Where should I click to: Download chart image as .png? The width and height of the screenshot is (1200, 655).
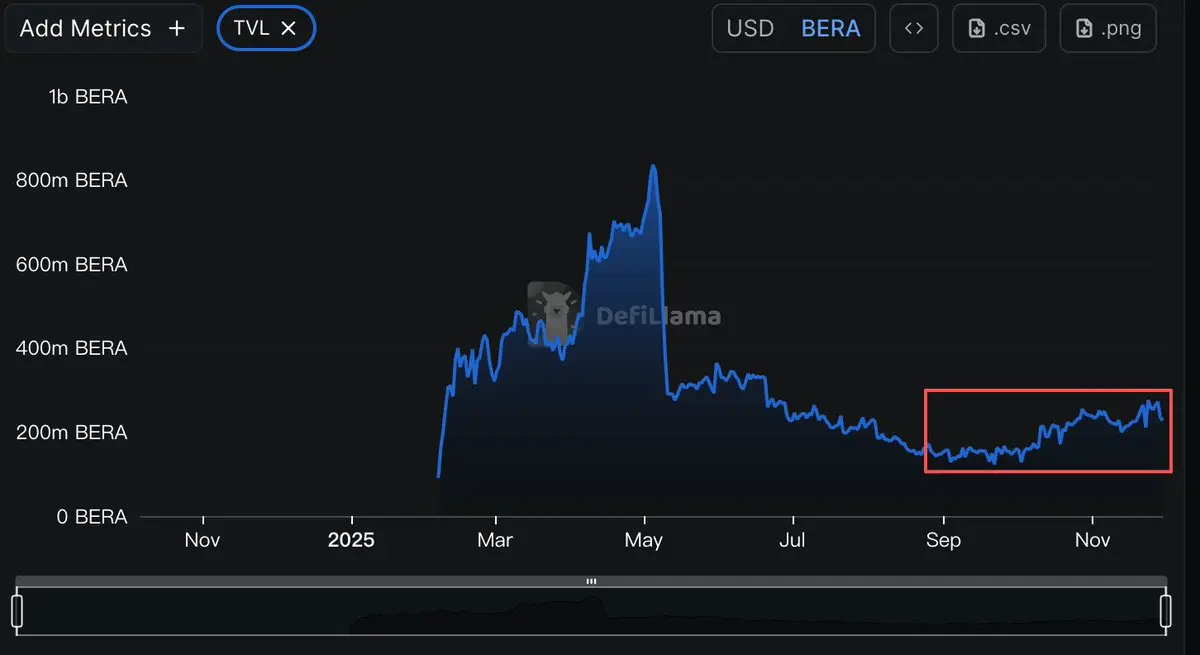1108,28
